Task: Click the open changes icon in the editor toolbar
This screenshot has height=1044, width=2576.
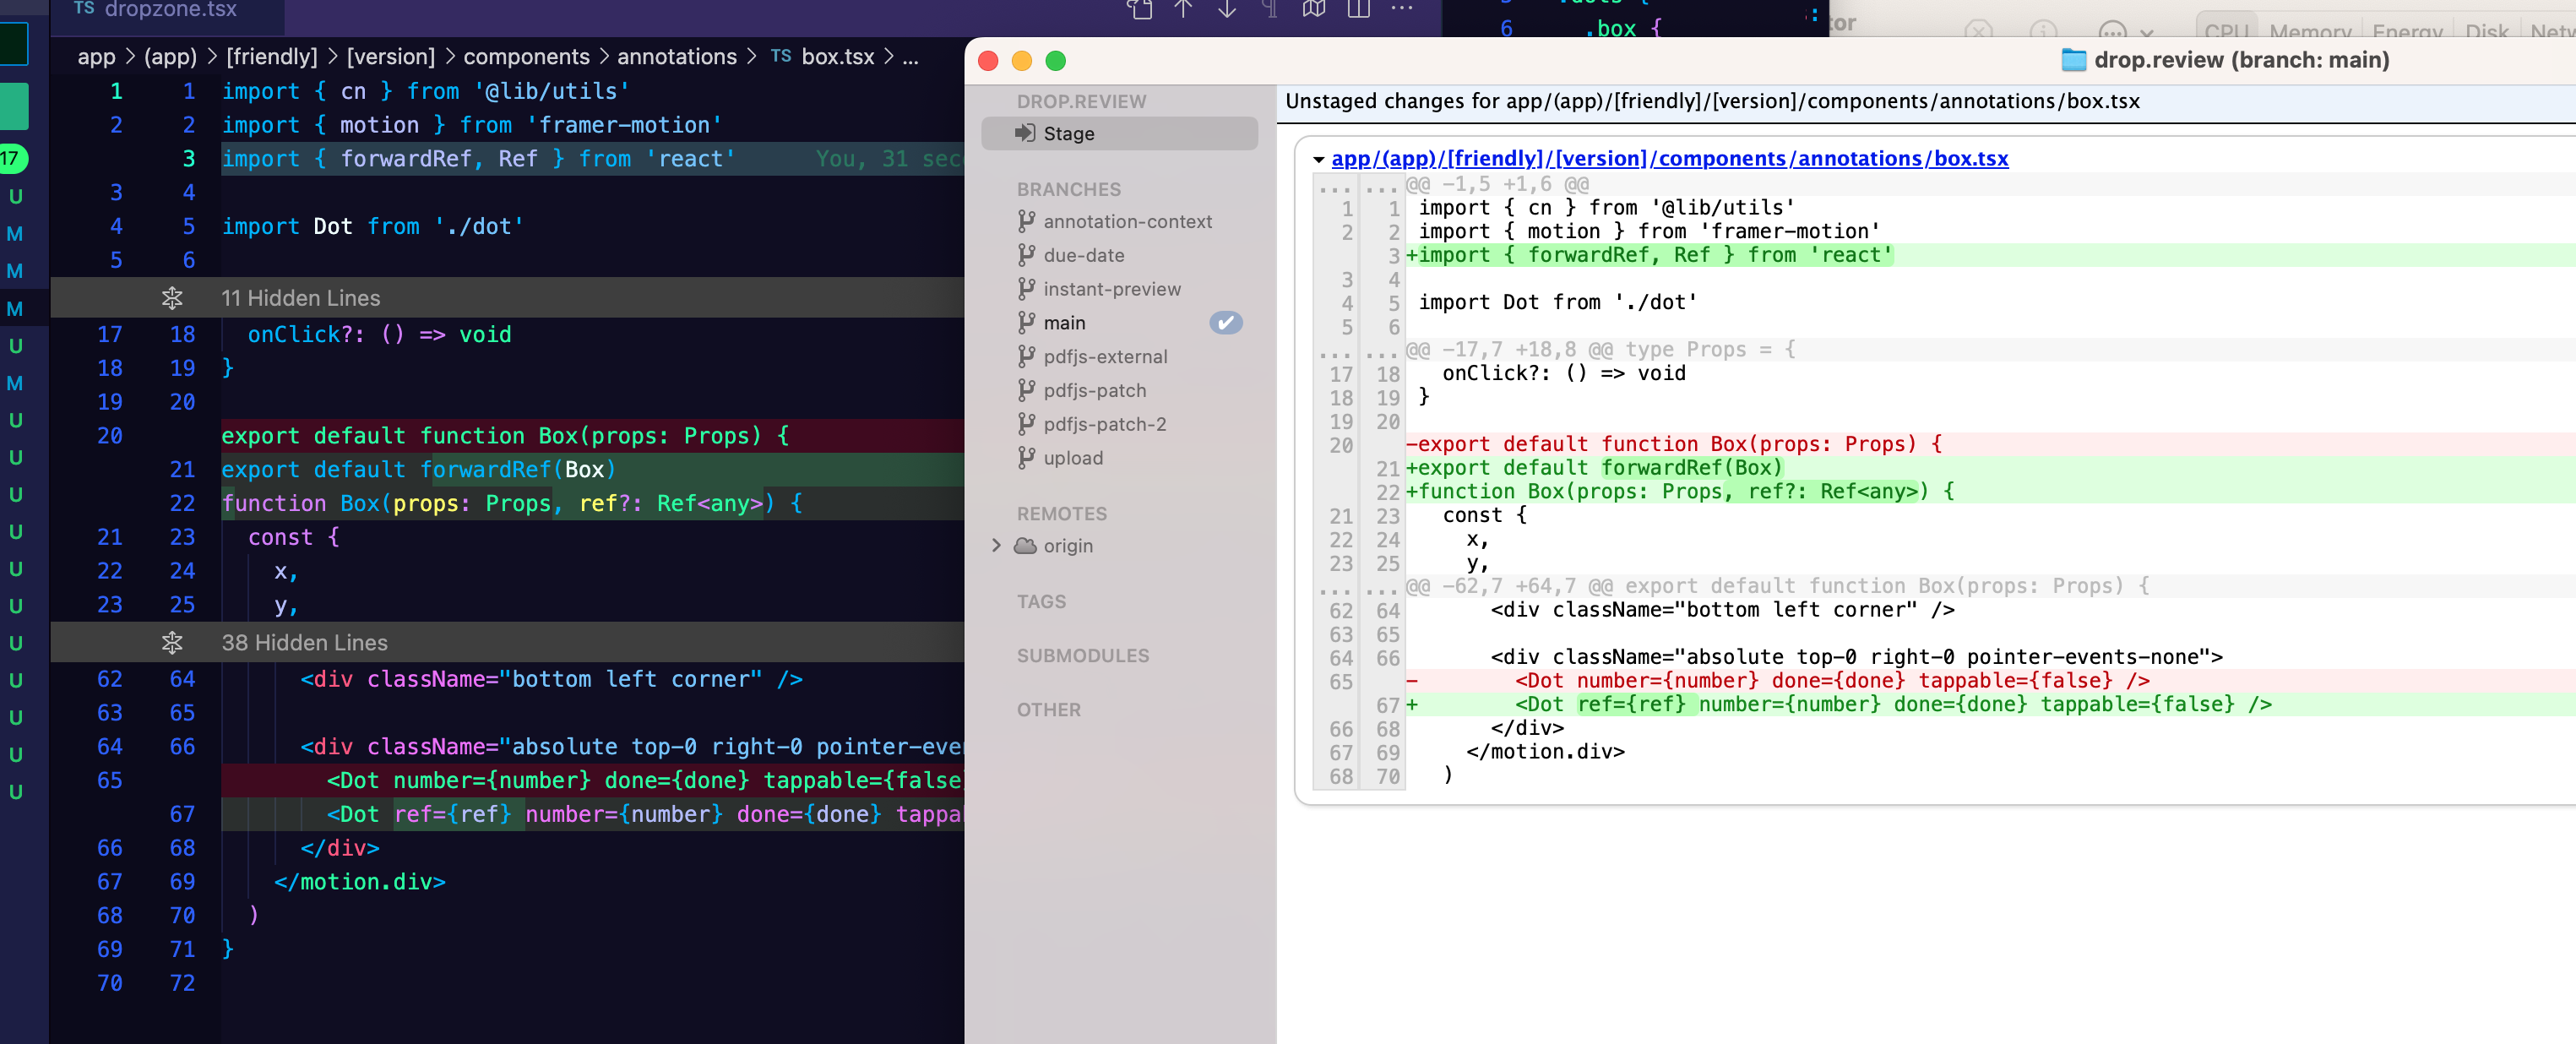Action: click(1139, 11)
